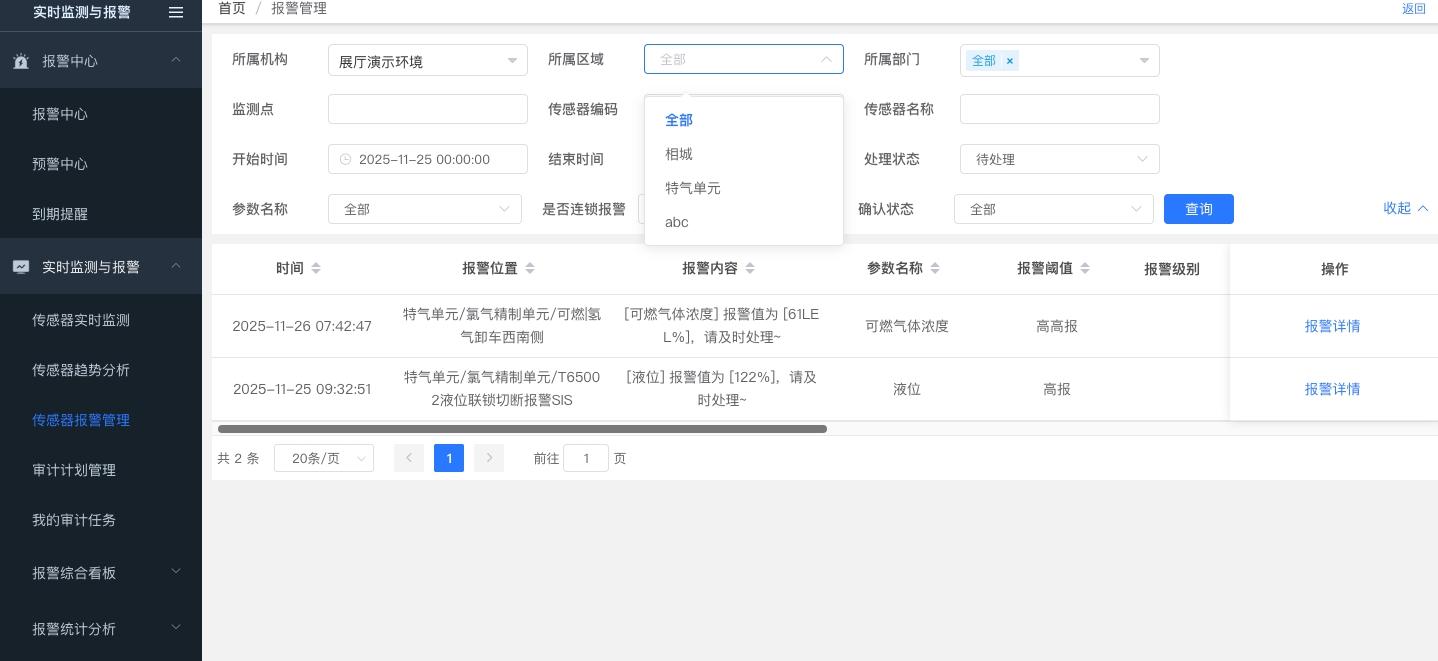
Task: Click the sort arrows on 时间 column
Action: coord(316,268)
